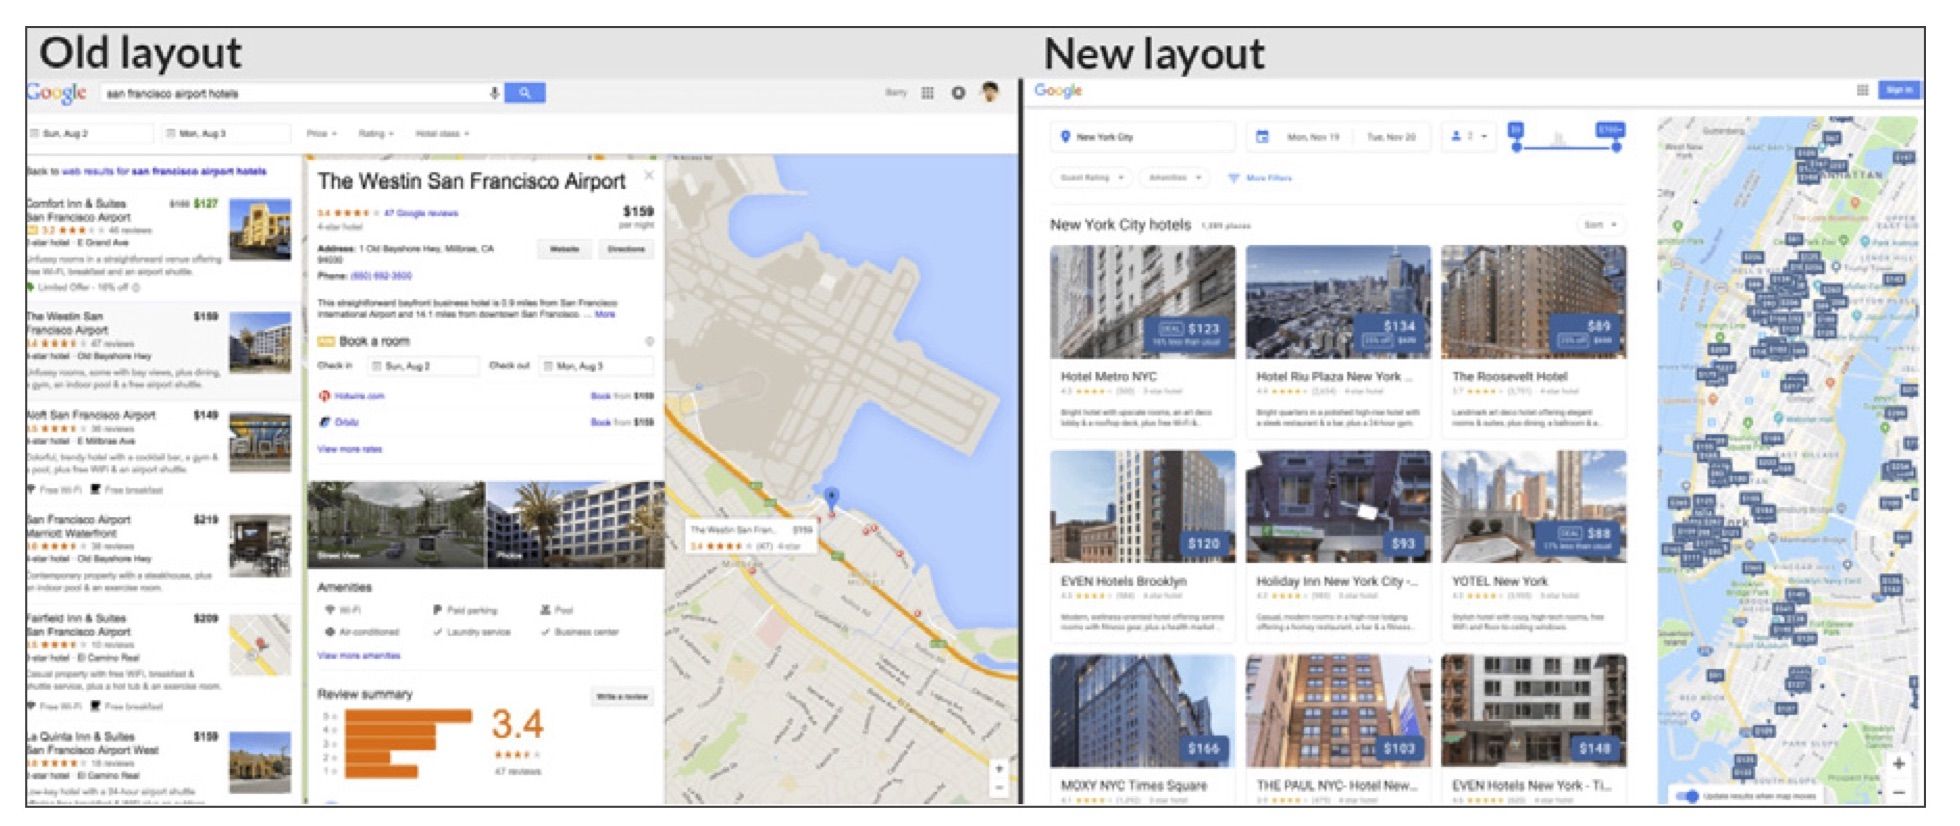Zoom out on the old layout map
The width and height of the screenshot is (1960, 826).
[x=998, y=787]
